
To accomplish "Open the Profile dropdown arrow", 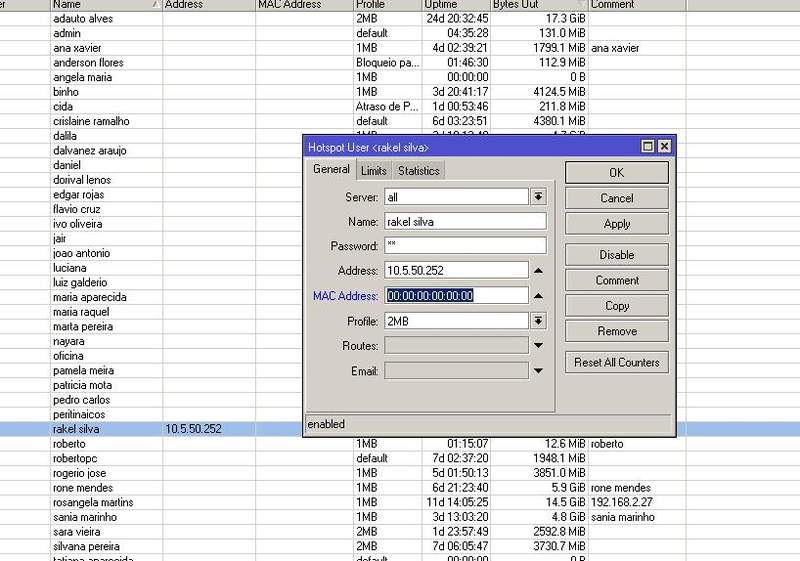I will point(538,321).
